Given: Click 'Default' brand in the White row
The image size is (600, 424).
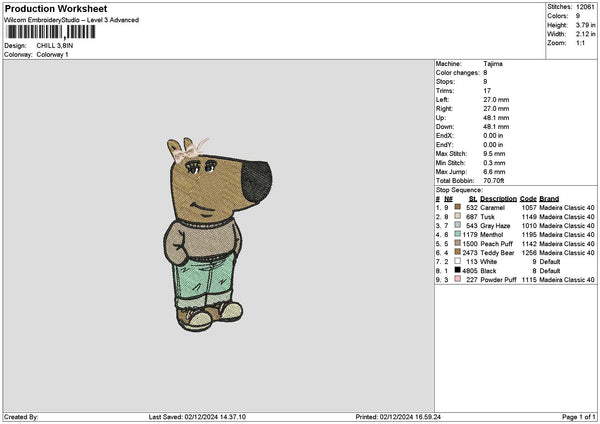Looking at the screenshot, I should (x=549, y=262).
